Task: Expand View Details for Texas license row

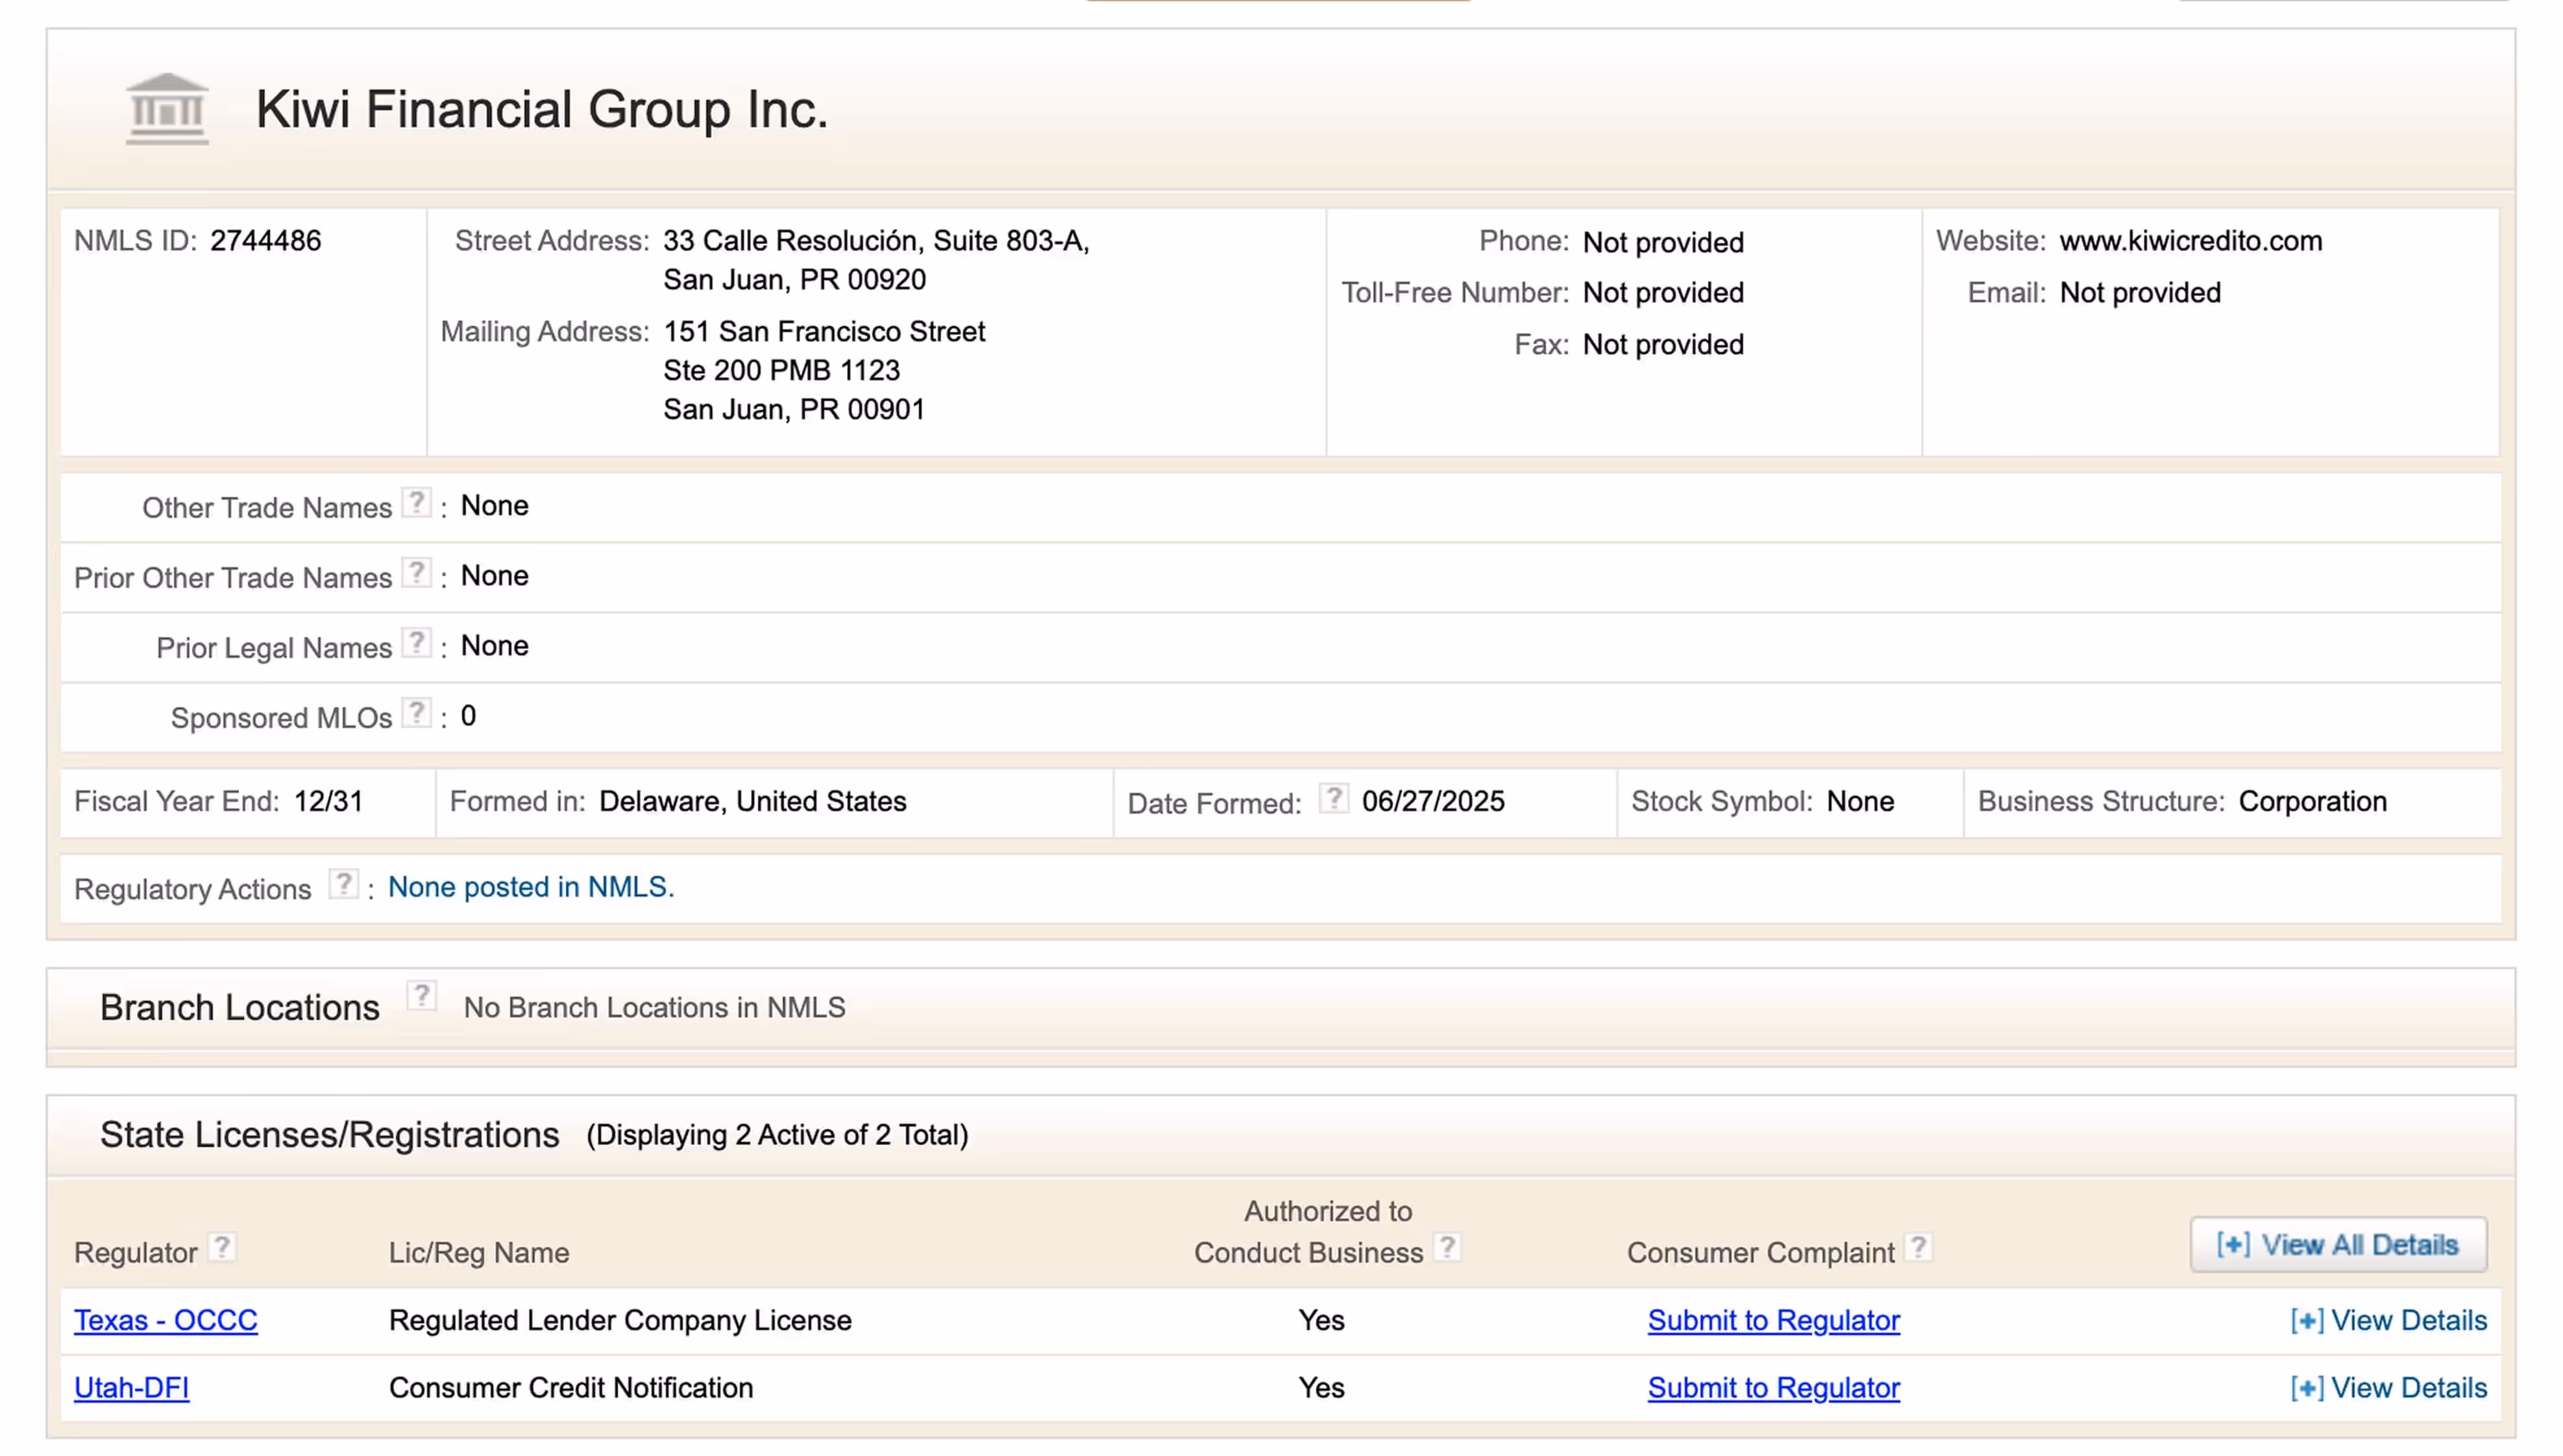Action: (x=2388, y=1321)
